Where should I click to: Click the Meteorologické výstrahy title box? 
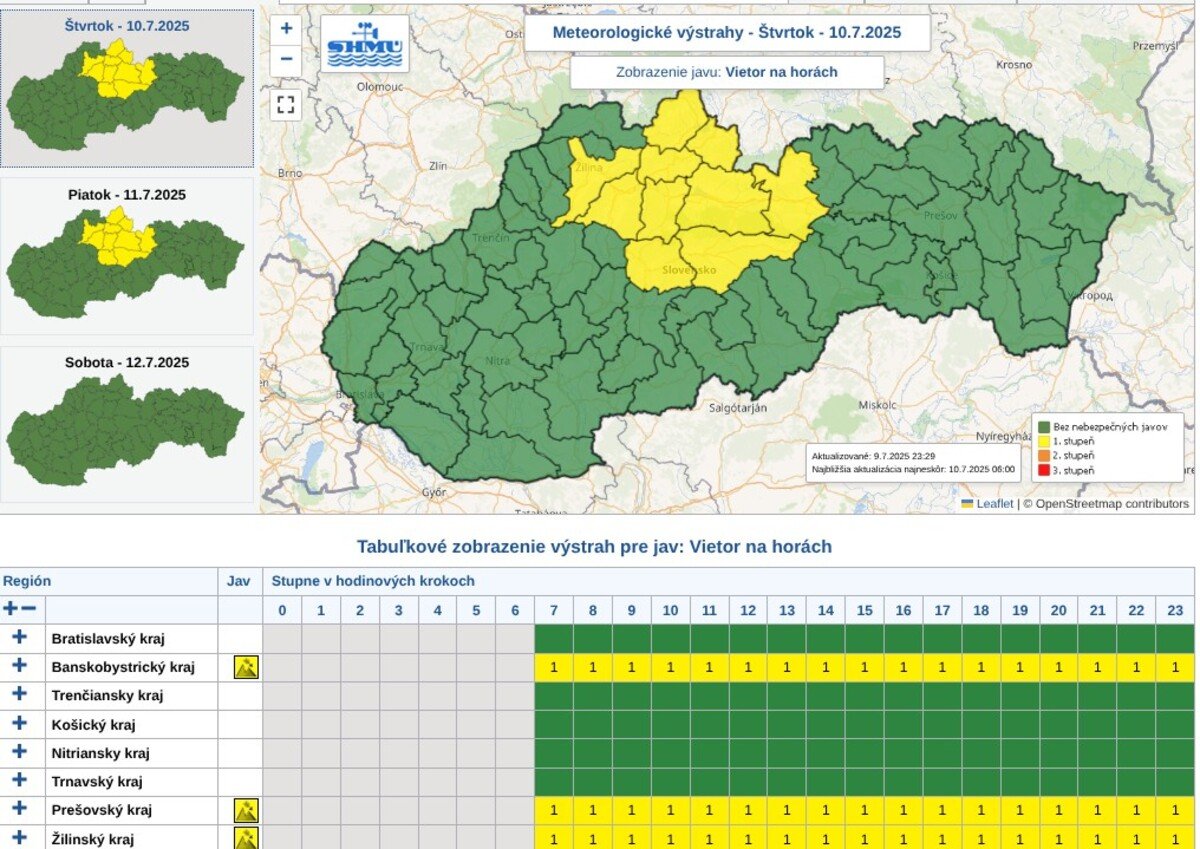(x=727, y=32)
